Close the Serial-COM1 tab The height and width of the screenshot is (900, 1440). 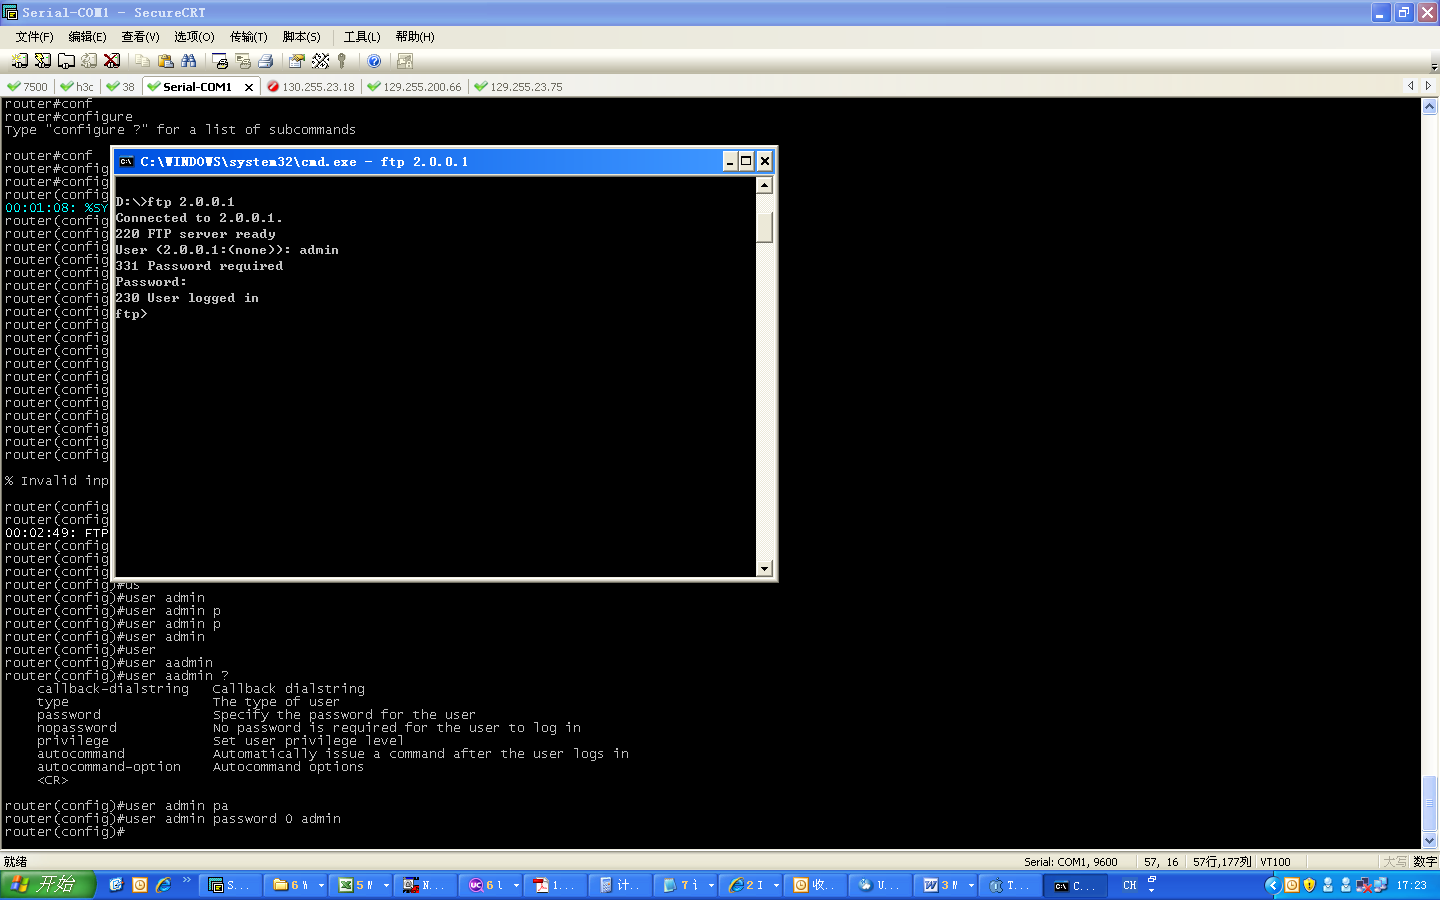[249, 87]
